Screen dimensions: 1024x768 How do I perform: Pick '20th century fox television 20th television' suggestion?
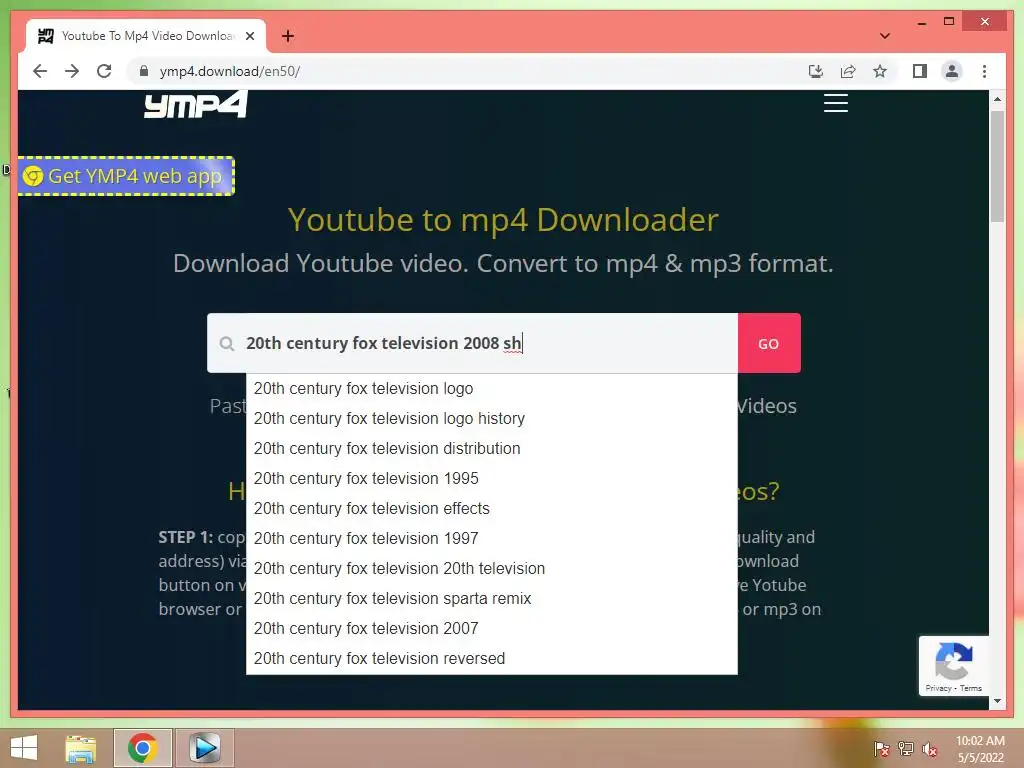point(491,569)
